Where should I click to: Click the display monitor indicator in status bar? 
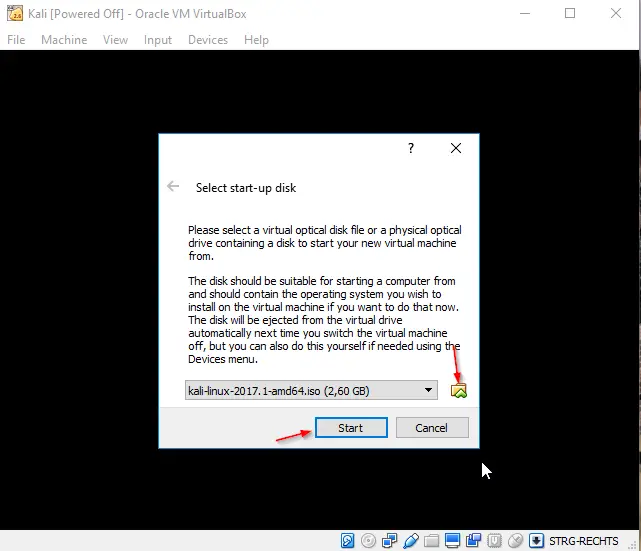[452, 540]
